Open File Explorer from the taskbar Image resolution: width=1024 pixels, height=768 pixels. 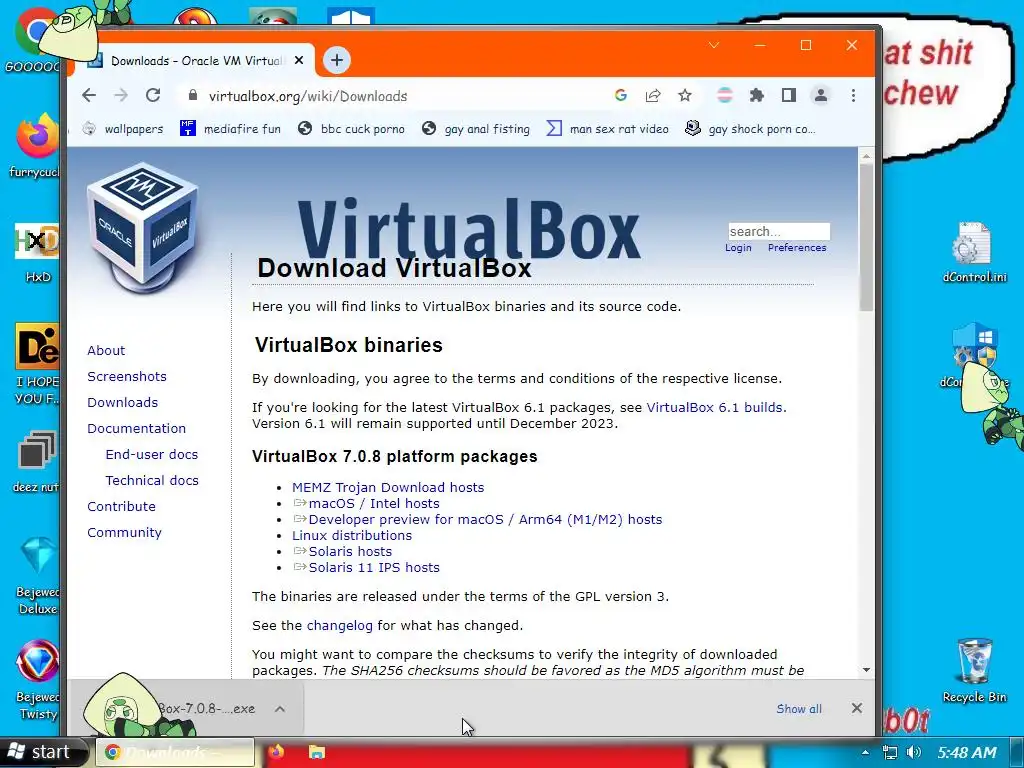(317, 752)
